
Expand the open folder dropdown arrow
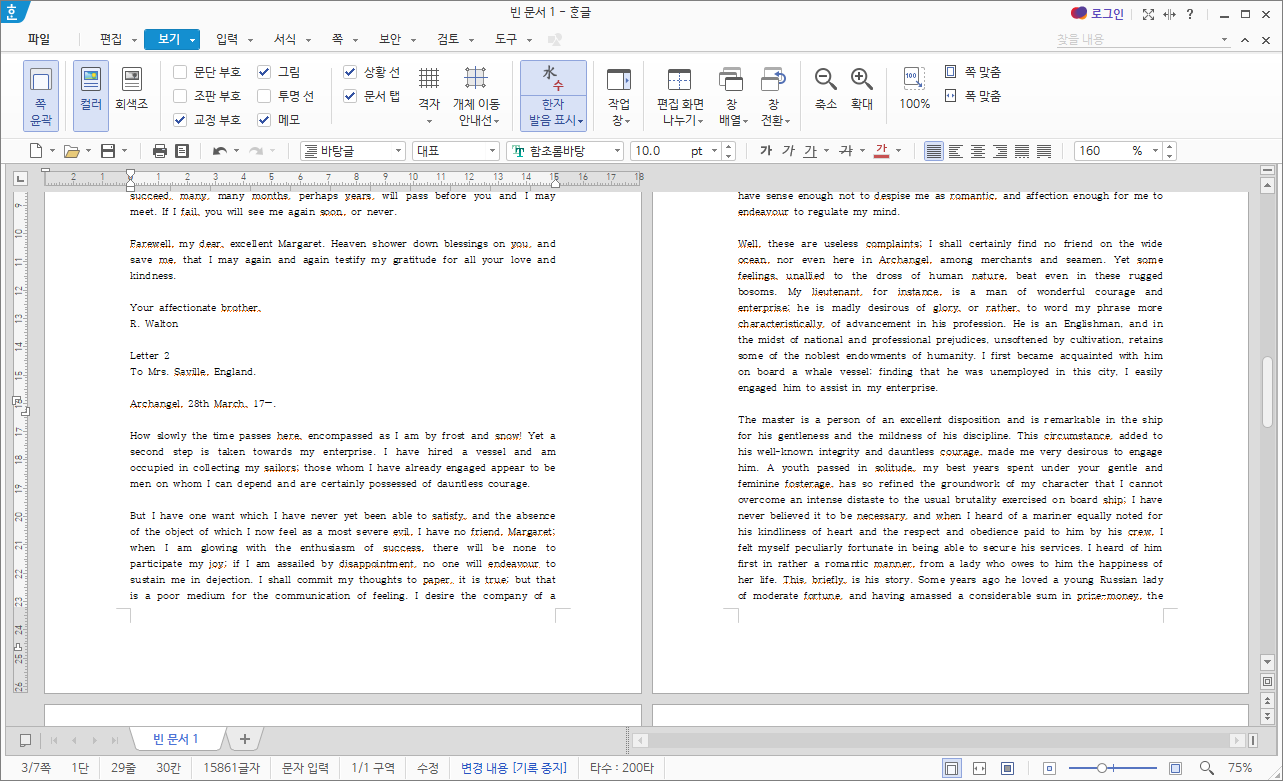point(88,151)
